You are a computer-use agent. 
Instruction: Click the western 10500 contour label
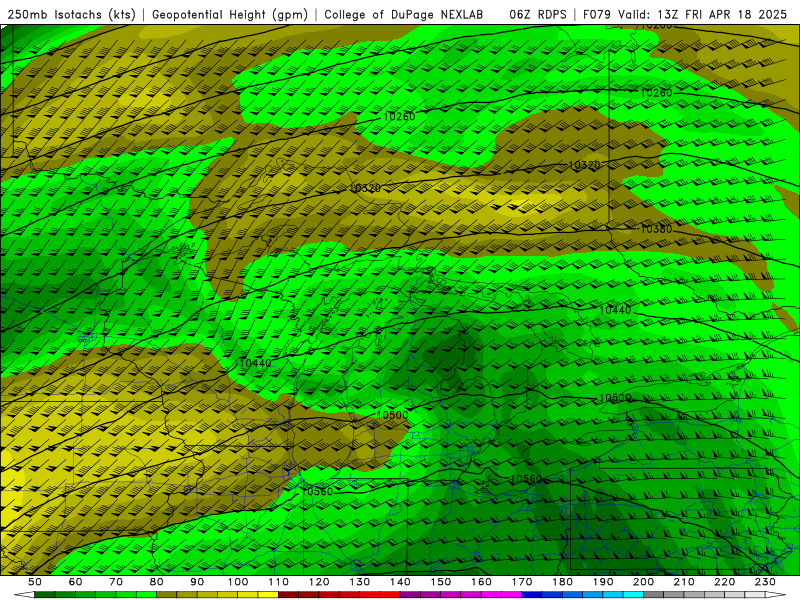point(392,415)
